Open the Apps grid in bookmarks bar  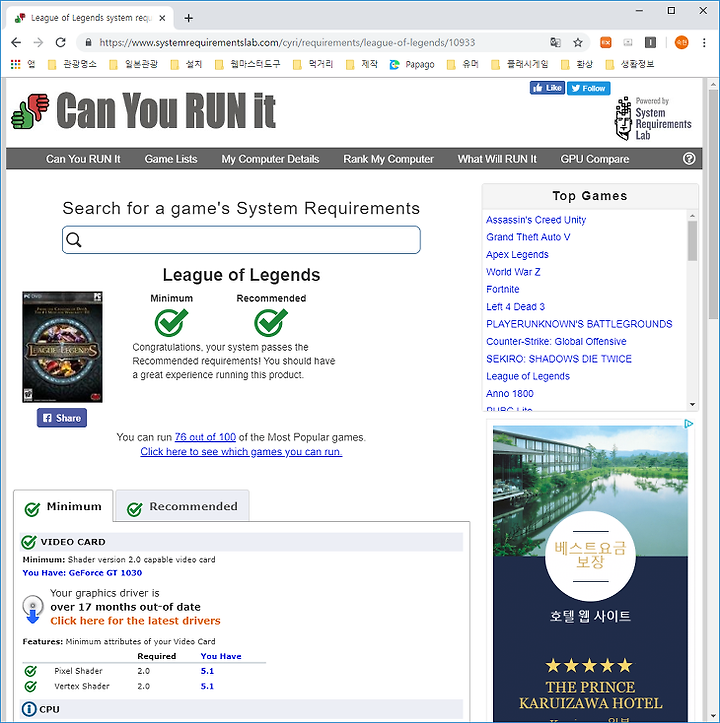coord(16,64)
